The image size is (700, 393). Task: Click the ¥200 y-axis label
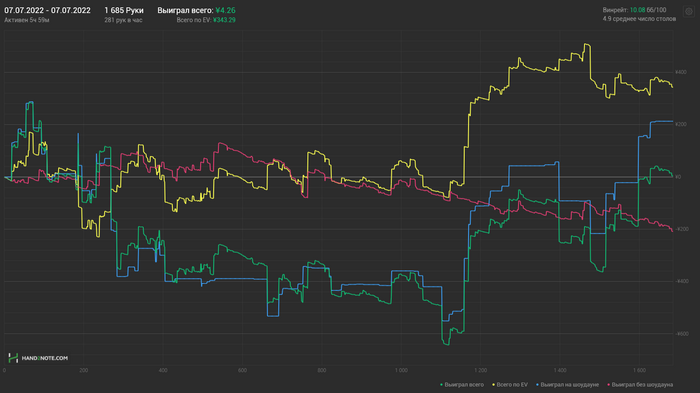click(x=680, y=124)
